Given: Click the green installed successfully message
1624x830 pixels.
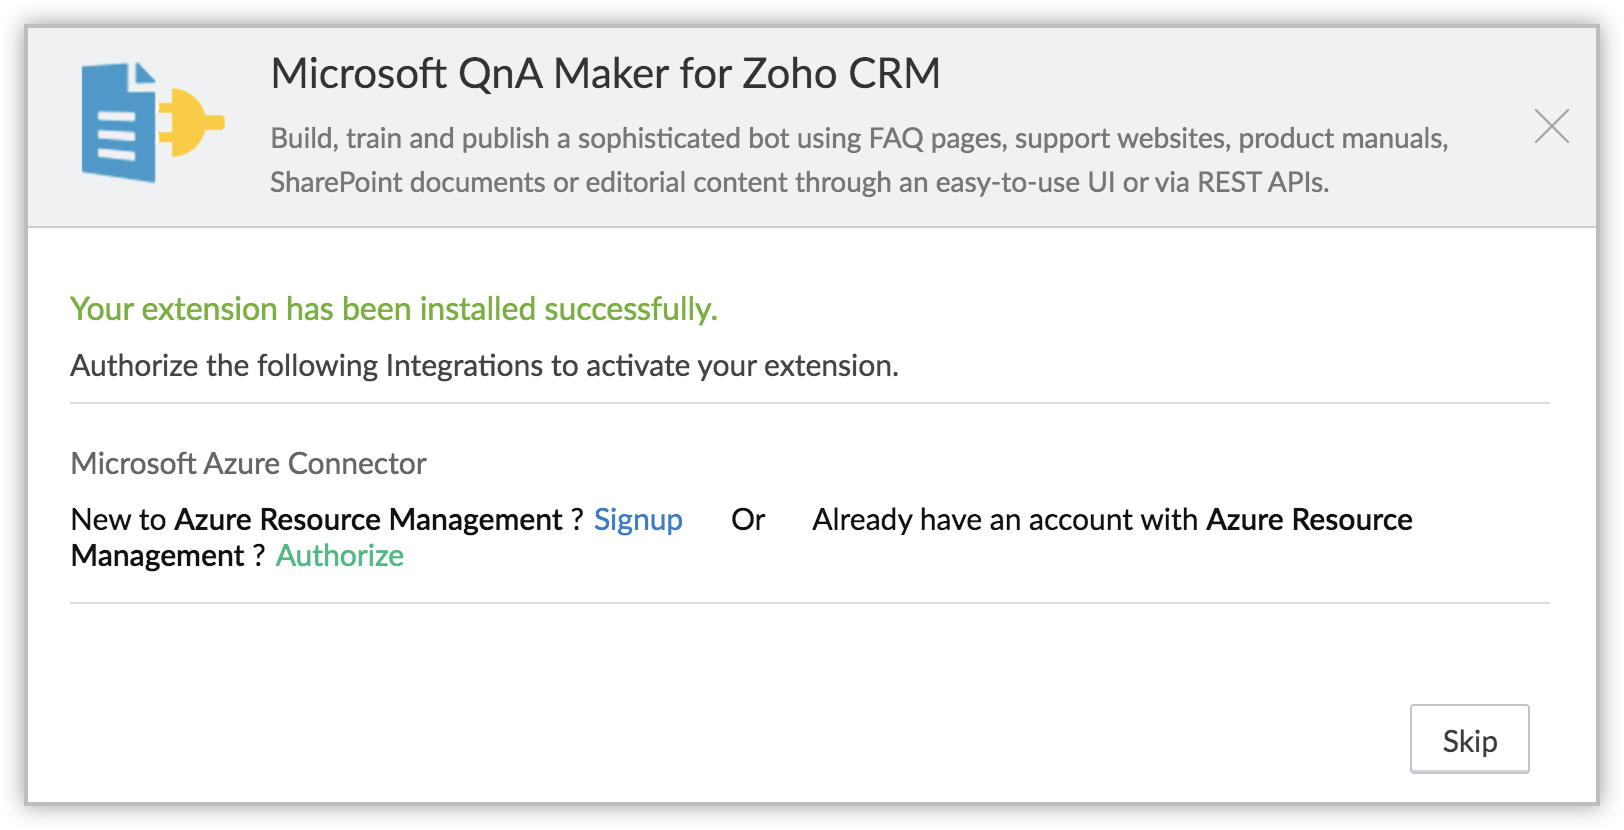Looking at the screenshot, I should (x=394, y=309).
